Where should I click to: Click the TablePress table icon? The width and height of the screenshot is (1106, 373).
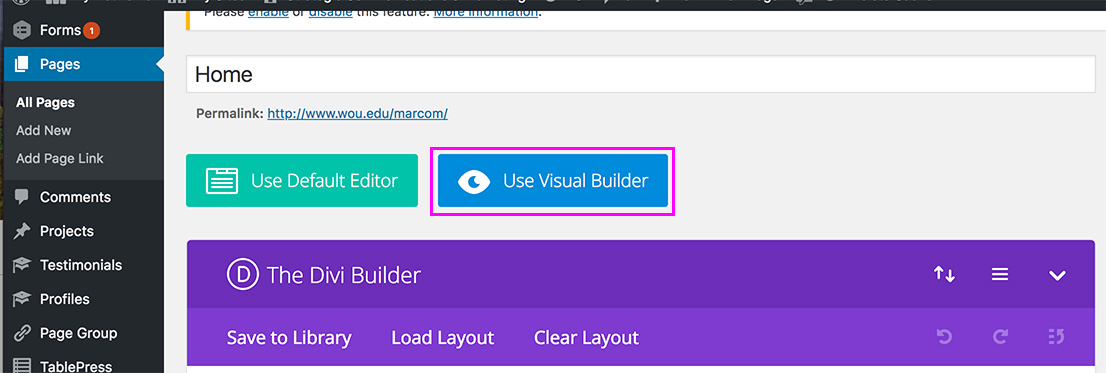tap(22, 366)
